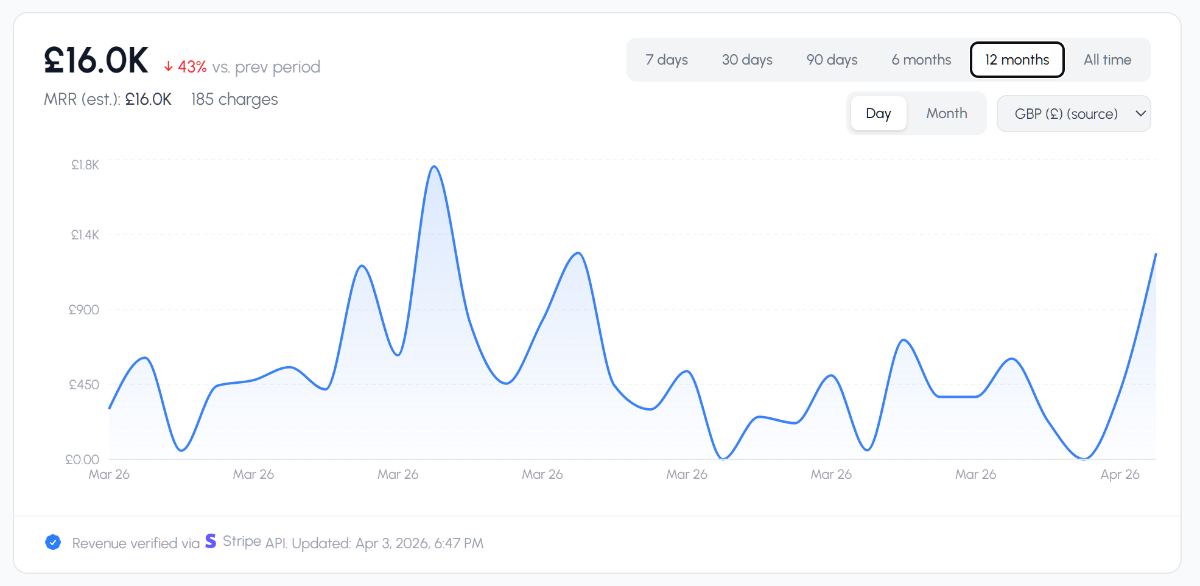Click the Stripe text link
Screen dimensions: 1200x586
pyautogui.click(x=241, y=542)
